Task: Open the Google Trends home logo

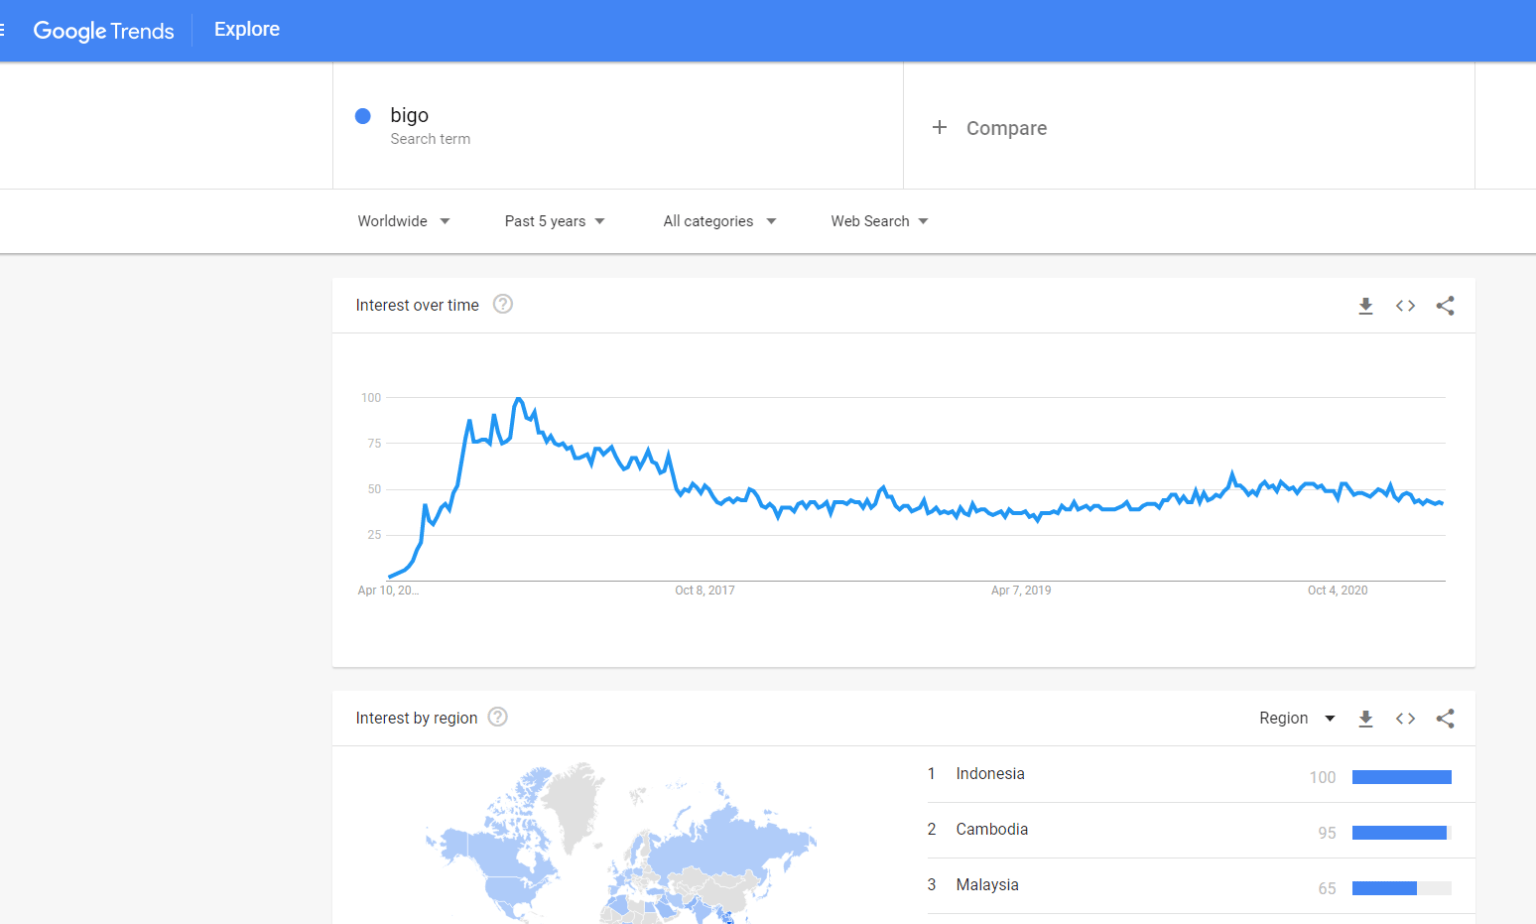Action: click(103, 30)
